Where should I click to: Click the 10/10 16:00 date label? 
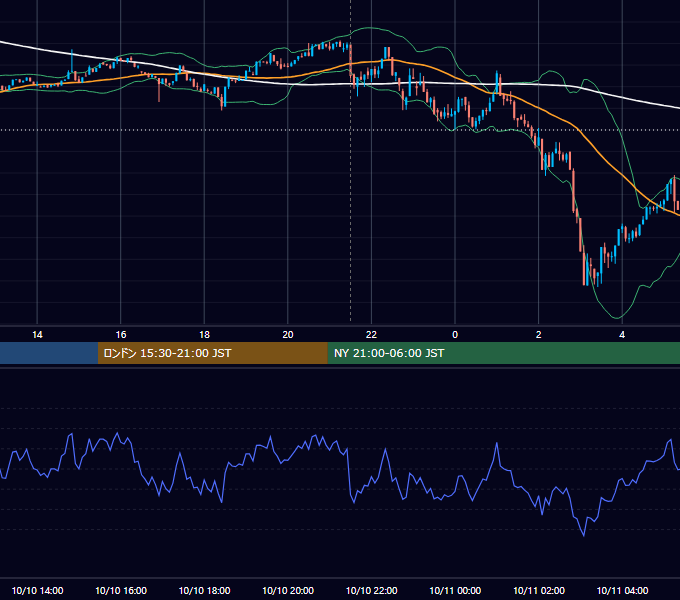click(x=121, y=590)
